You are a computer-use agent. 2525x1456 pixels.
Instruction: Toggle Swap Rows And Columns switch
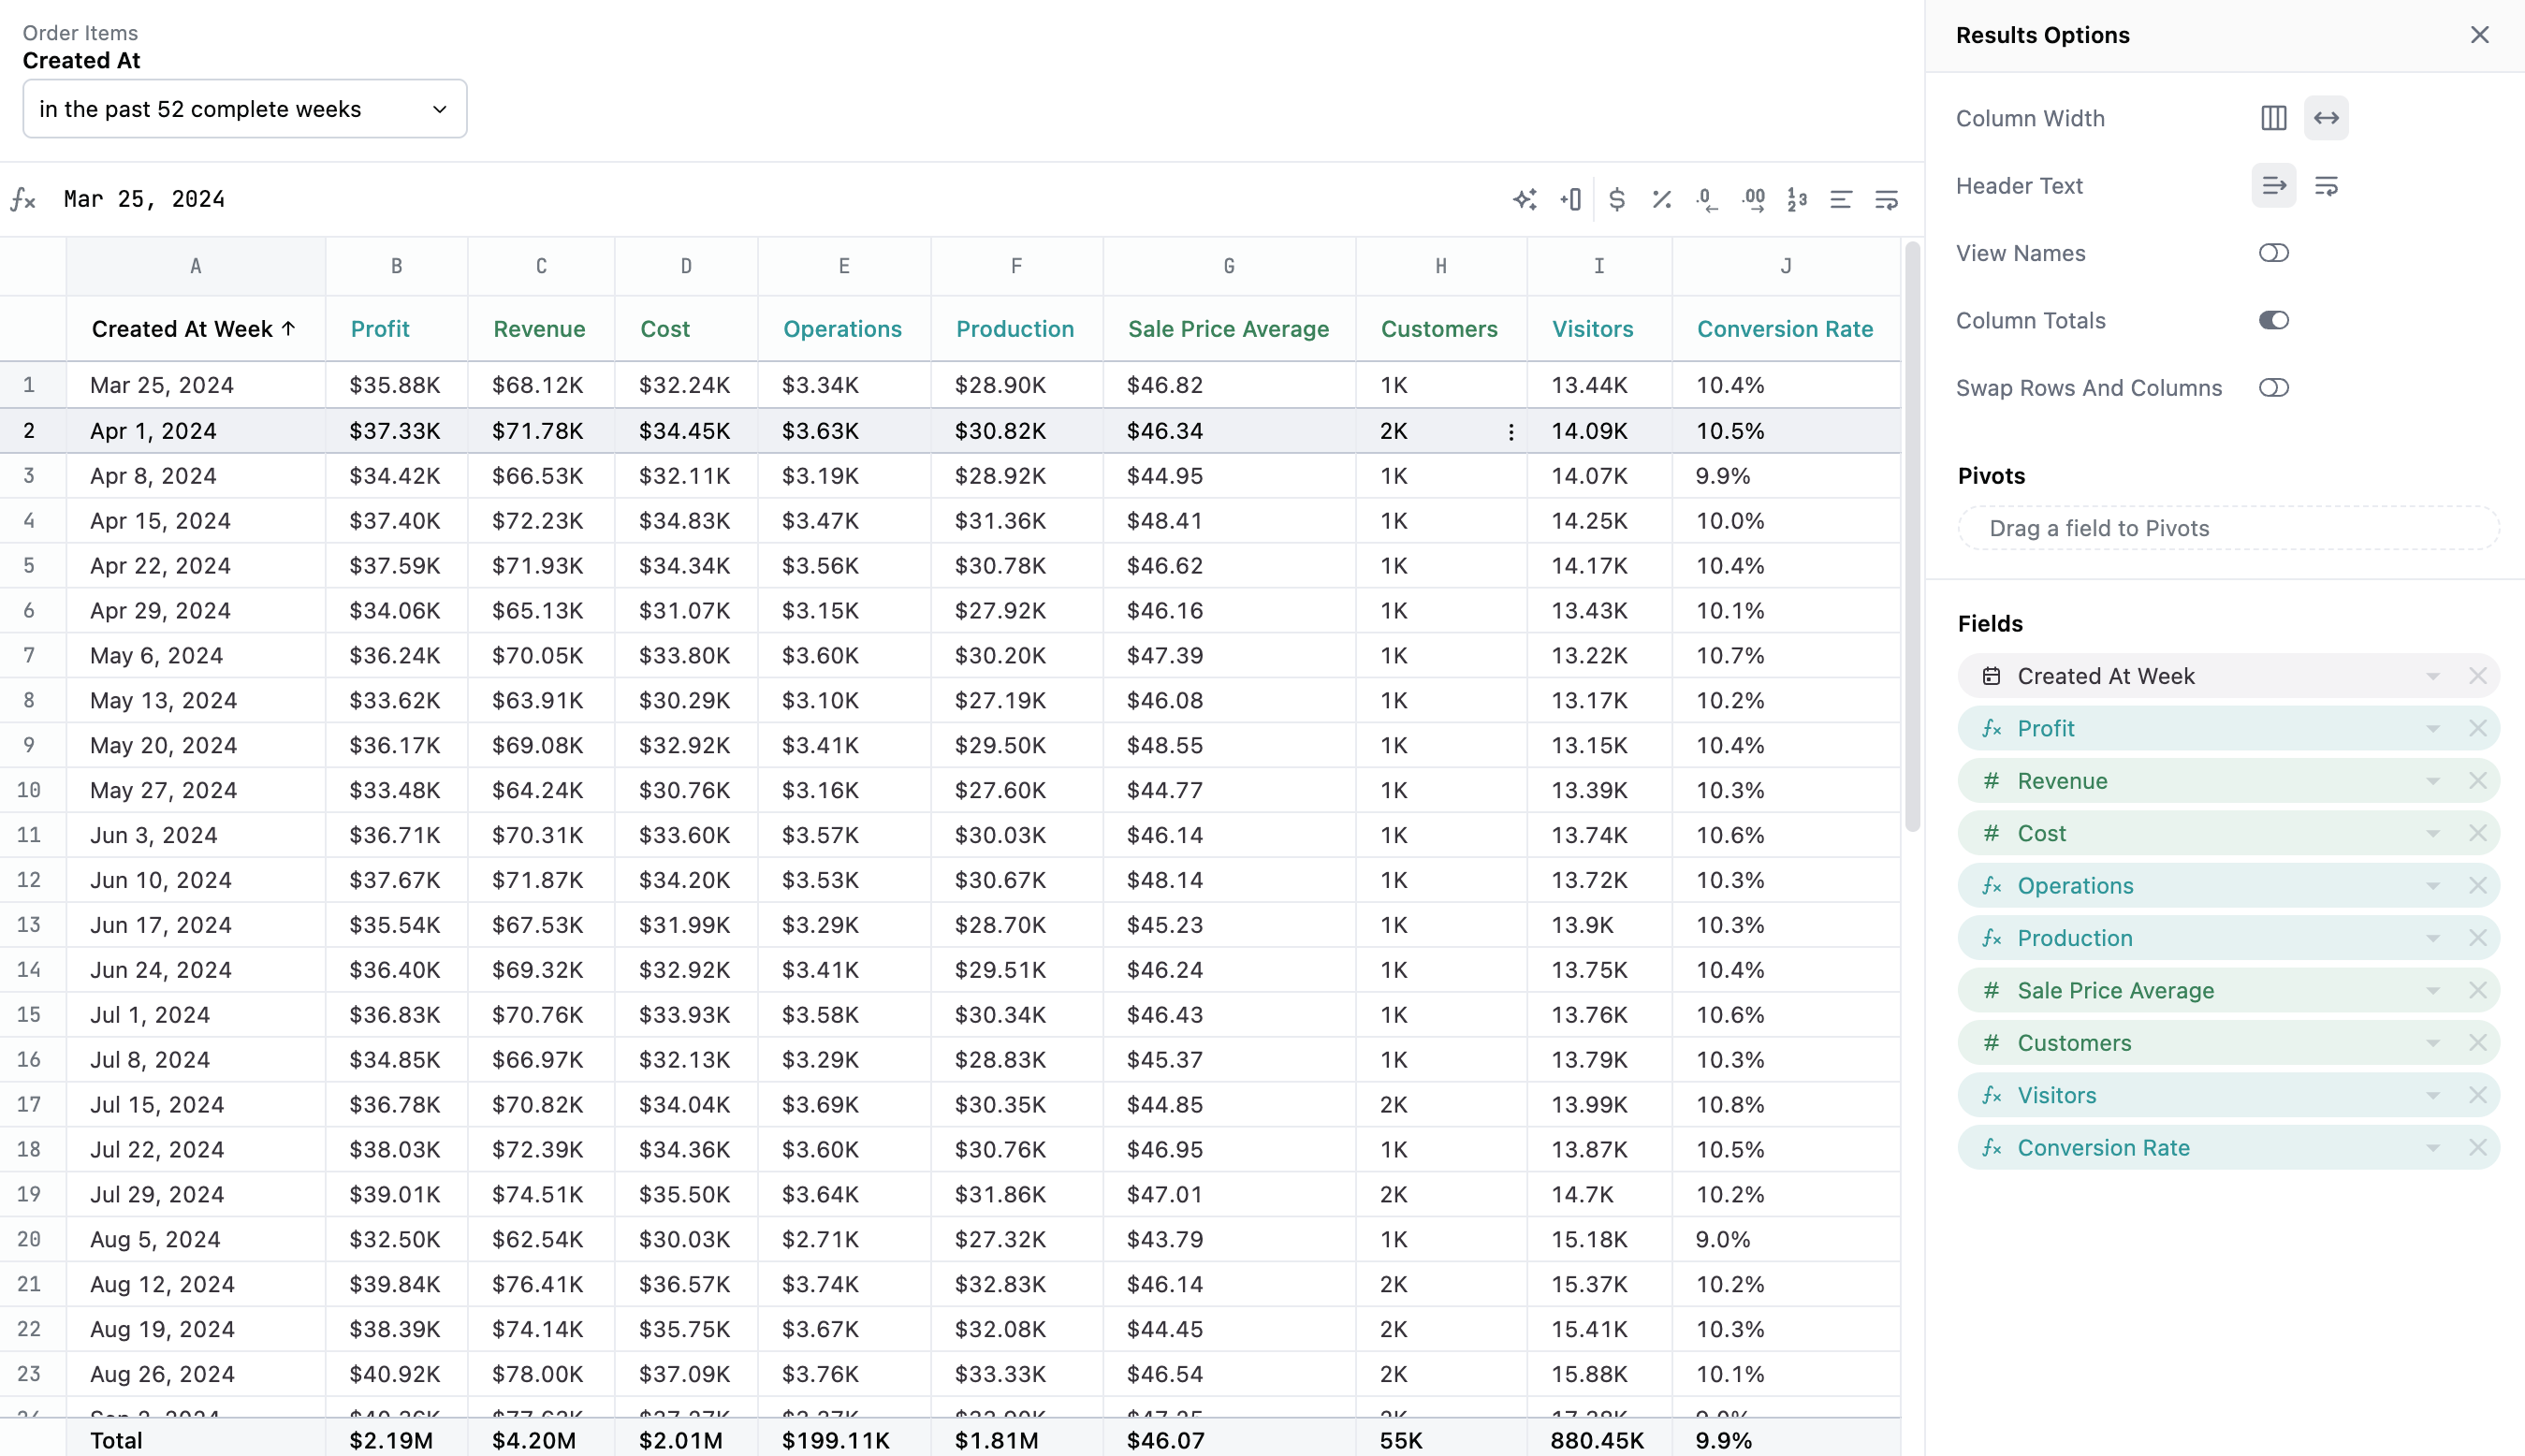(2273, 388)
